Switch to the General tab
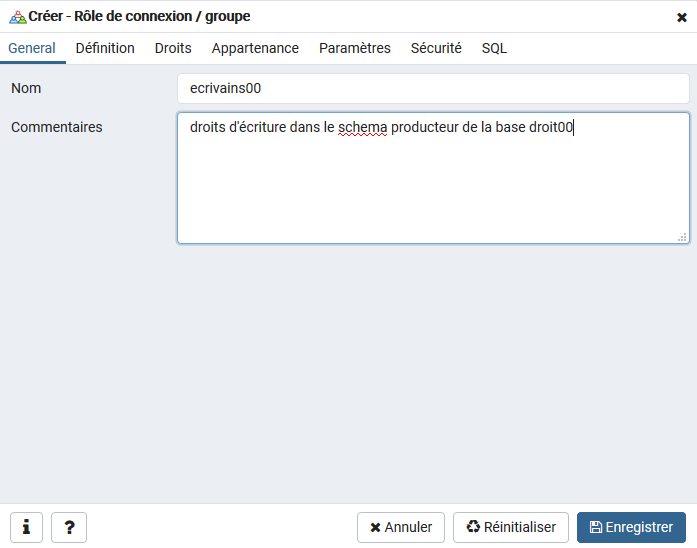Viewport: 697px width, 548px height. pyautogui.click(x=32, y=48)
